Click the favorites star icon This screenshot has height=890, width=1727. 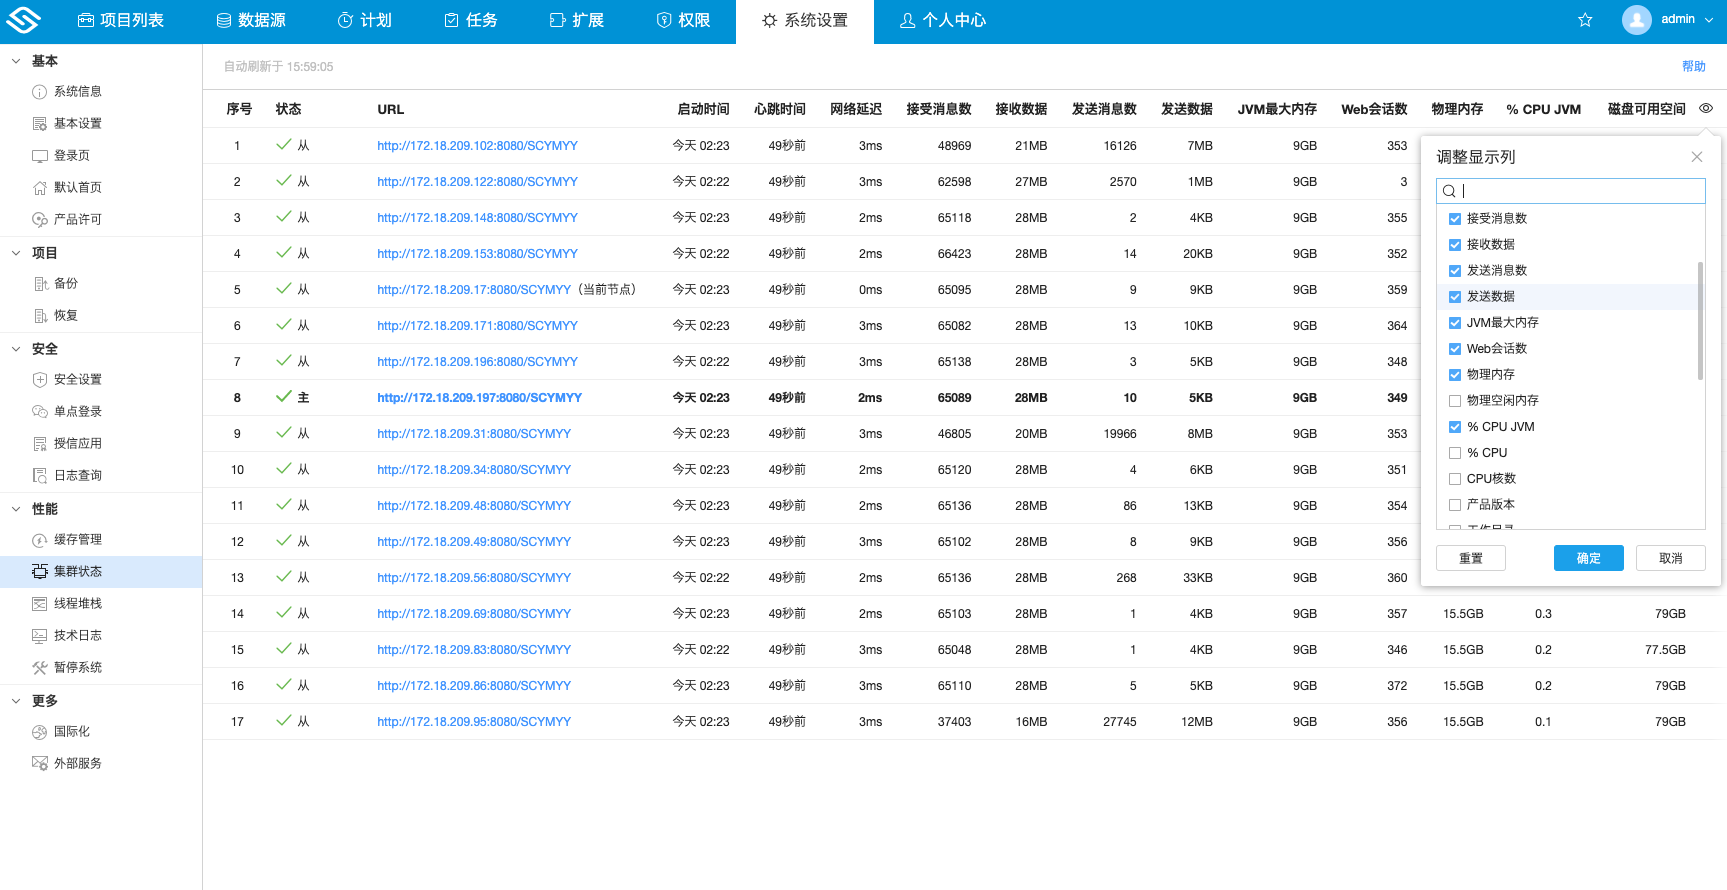[1585, 20]
